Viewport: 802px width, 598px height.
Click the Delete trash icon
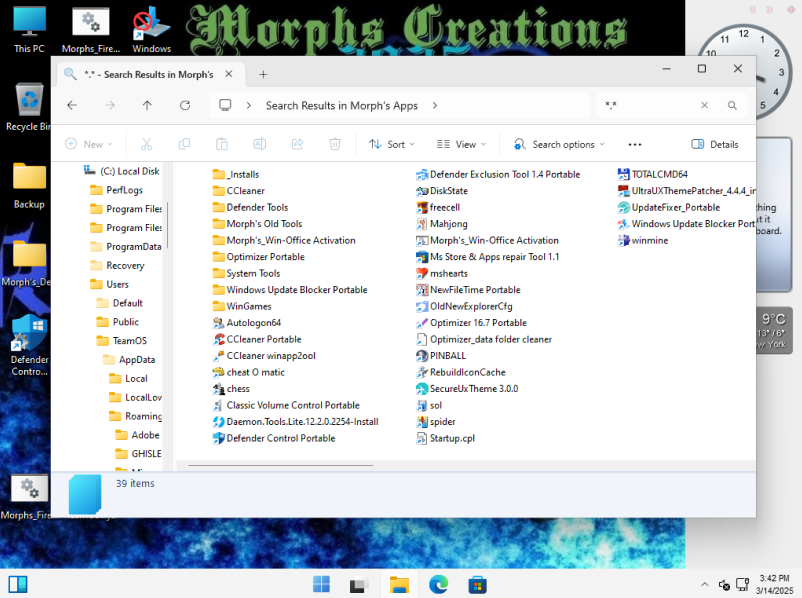click(x=335, y=144)
